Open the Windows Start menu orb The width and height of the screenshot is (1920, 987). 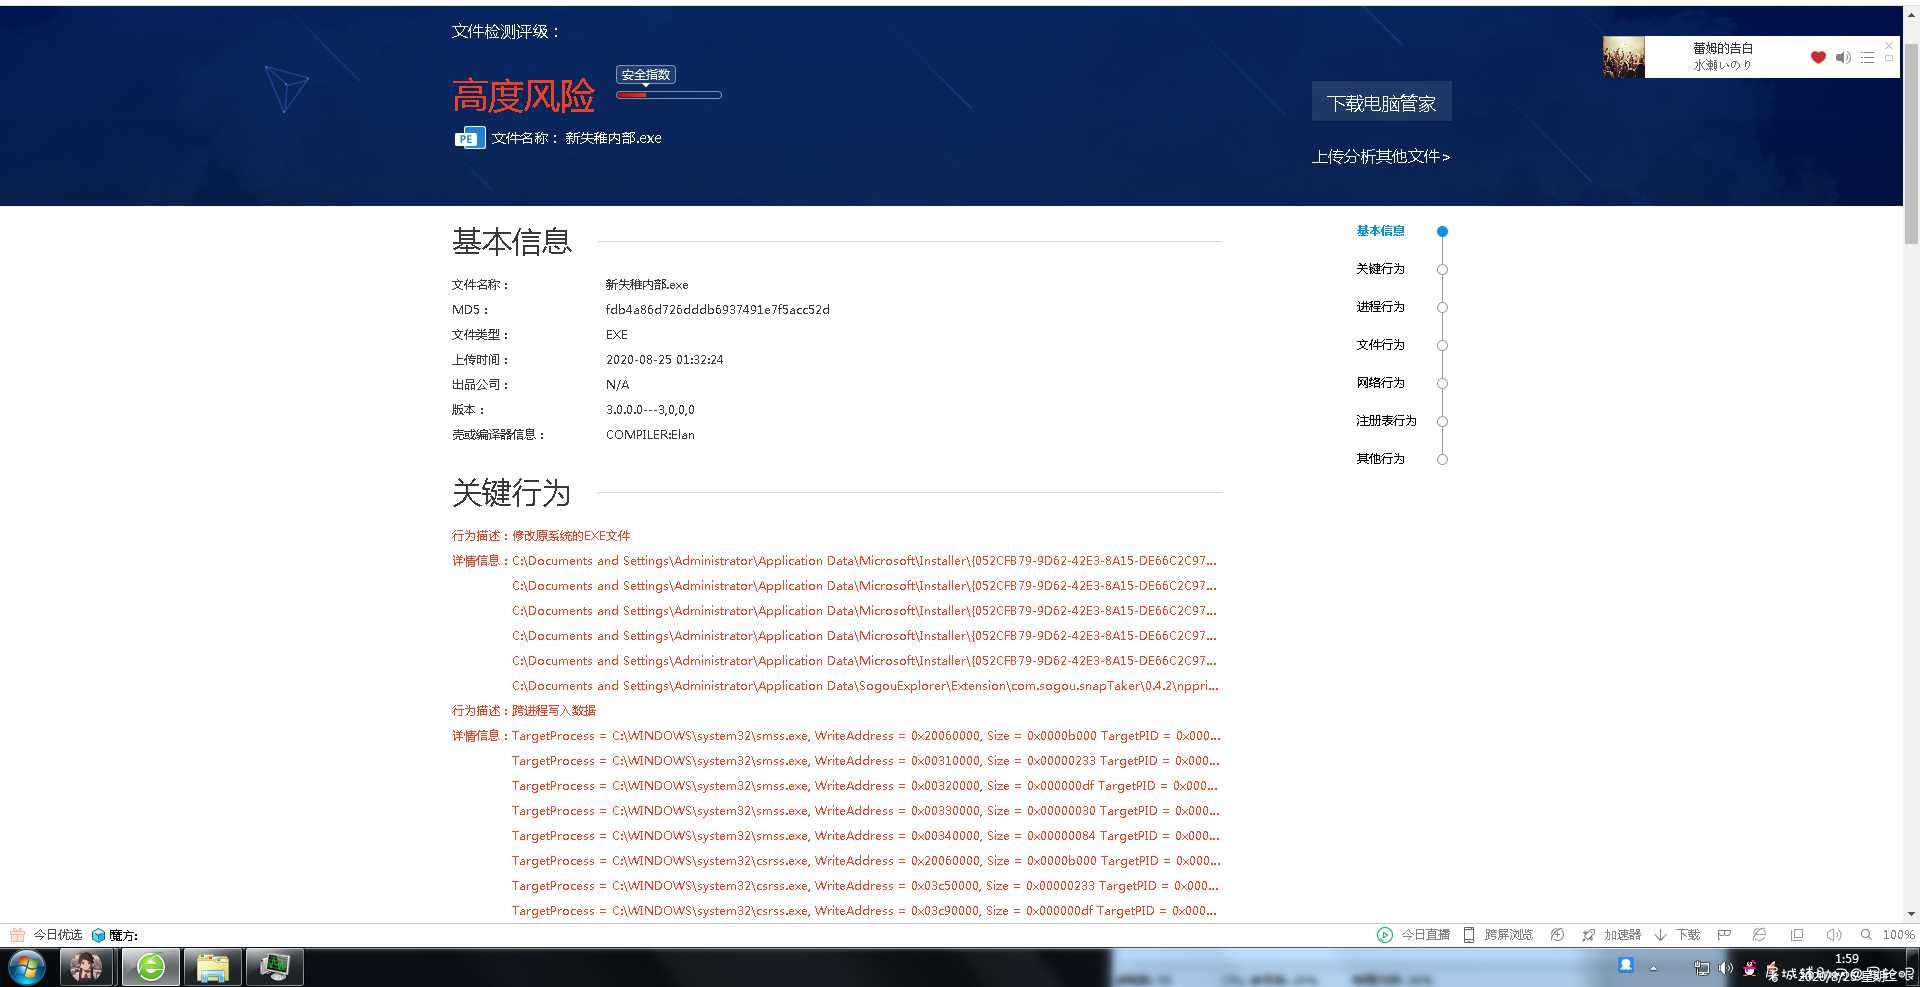pos(27,967)
